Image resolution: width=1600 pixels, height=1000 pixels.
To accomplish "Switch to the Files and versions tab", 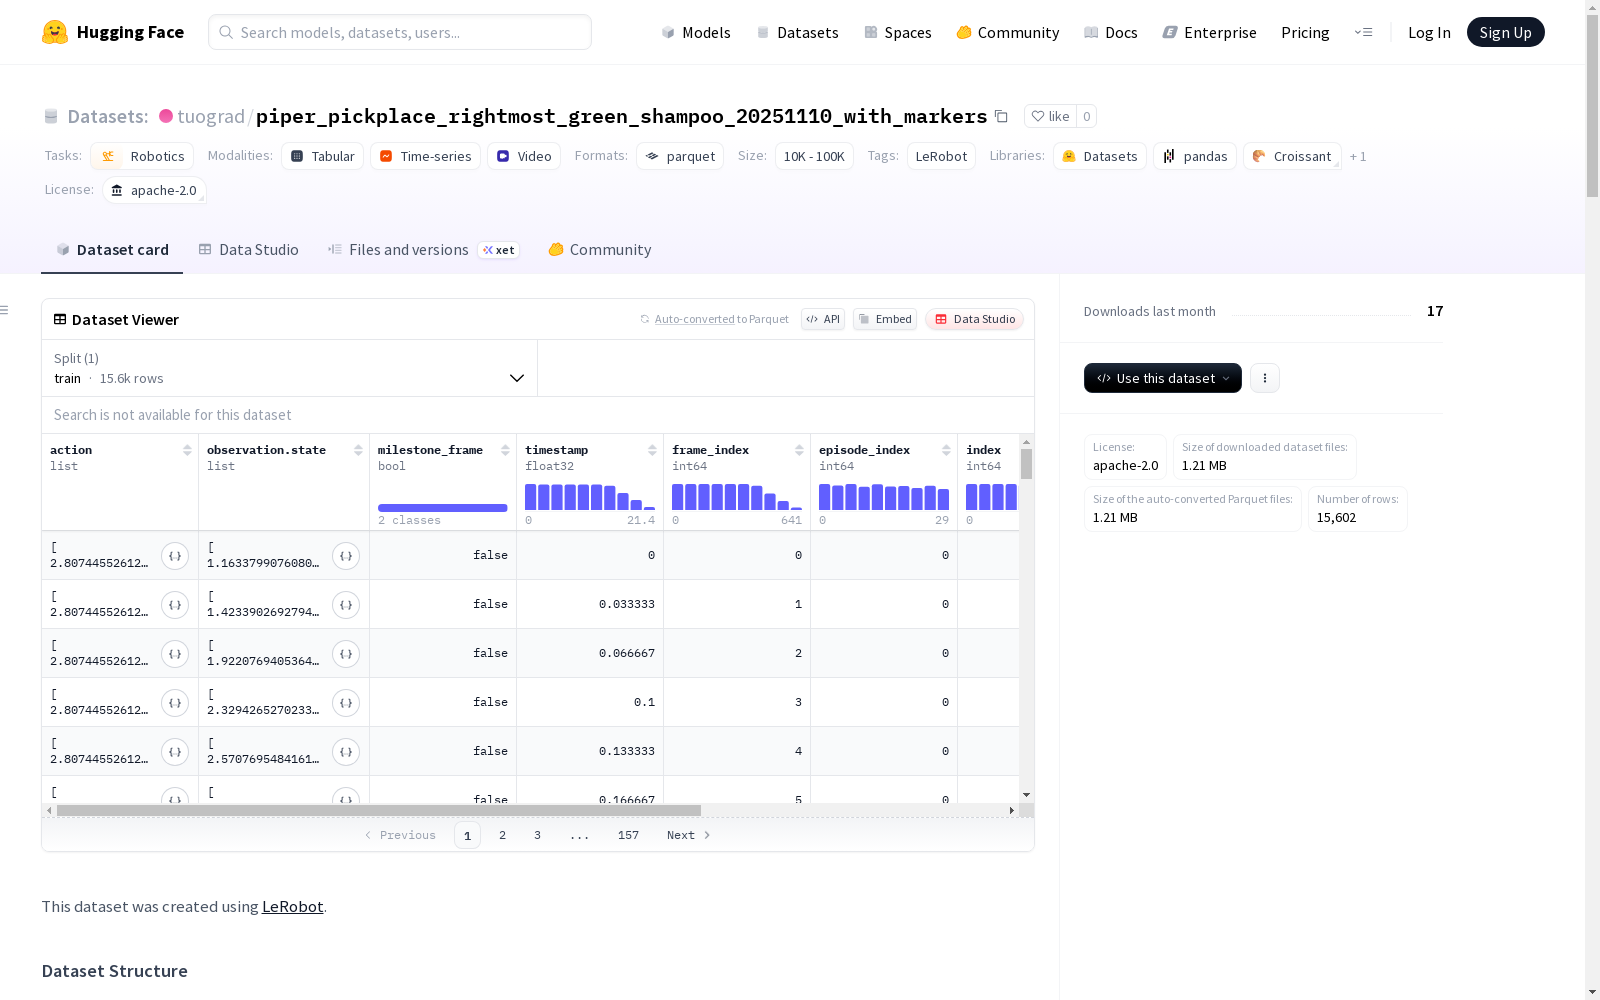I will pos(423,250).
